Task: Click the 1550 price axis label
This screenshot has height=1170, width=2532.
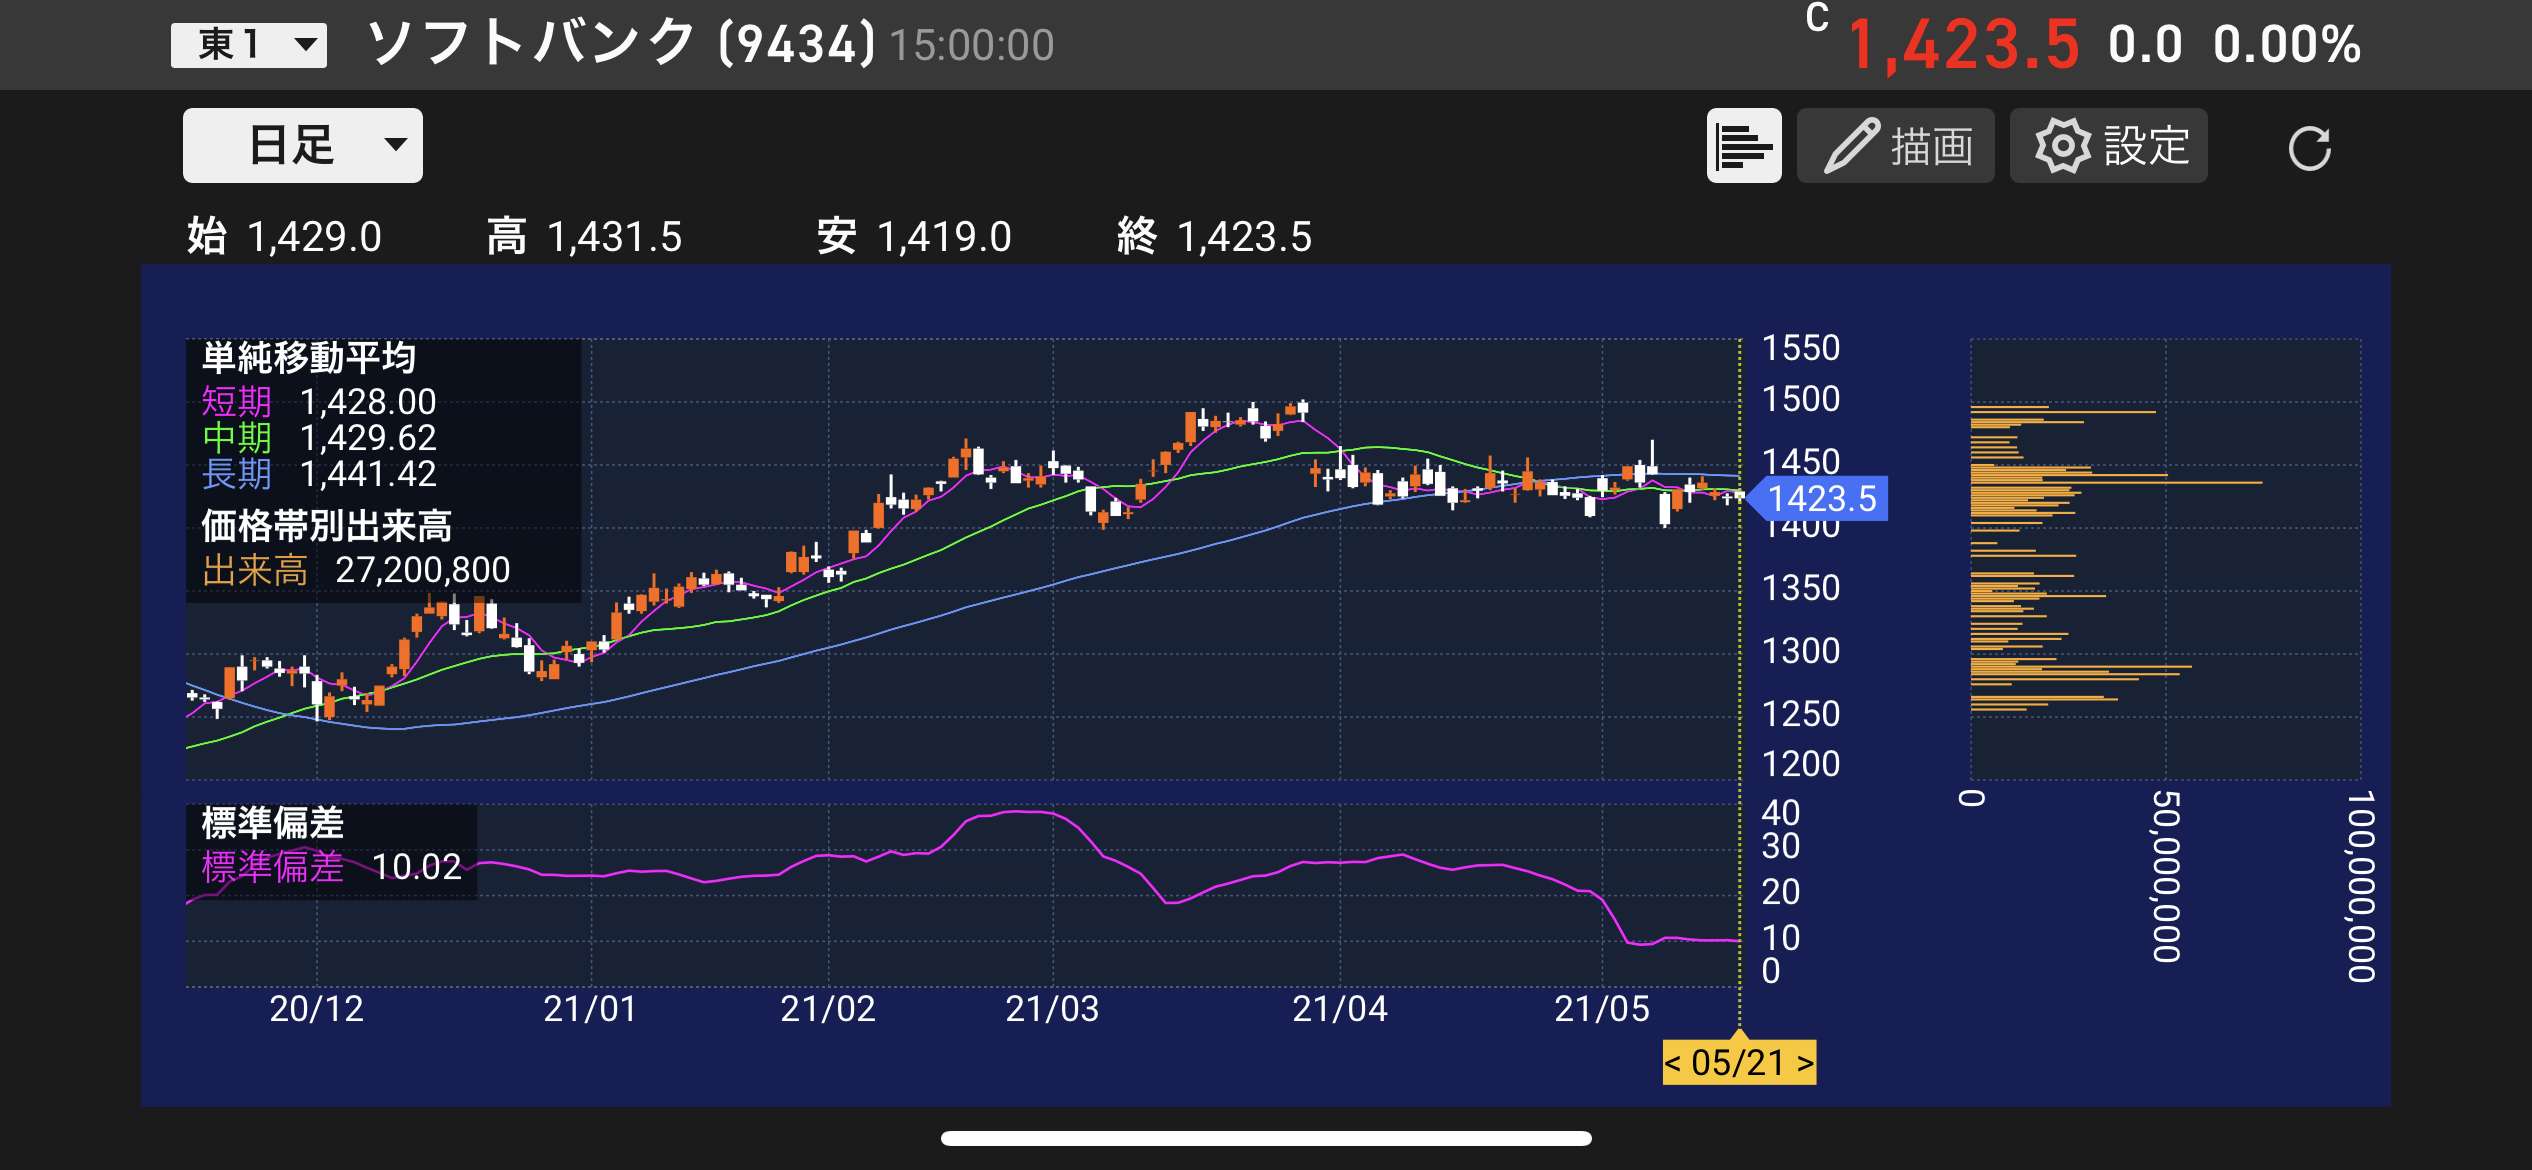Action: point(1800,348)
